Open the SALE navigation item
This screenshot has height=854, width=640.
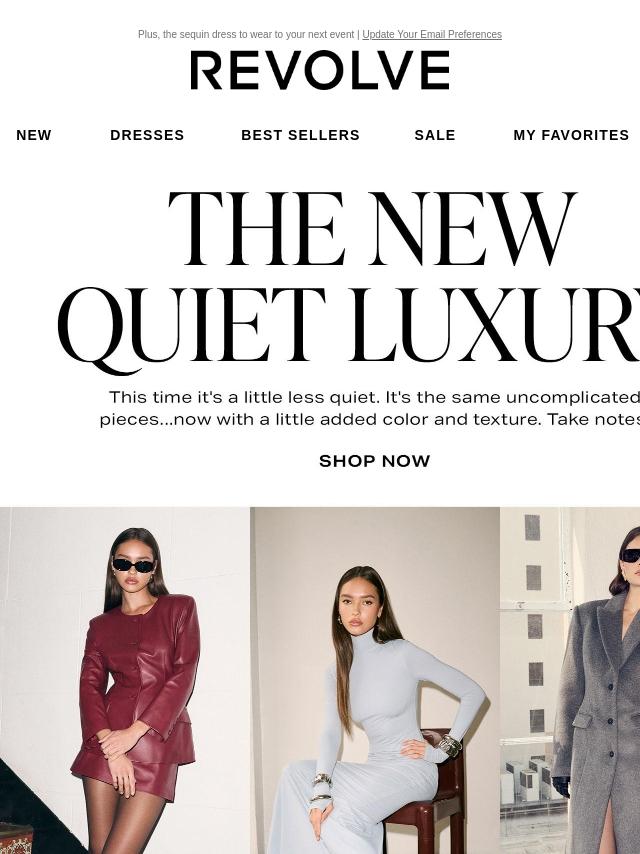pyautogui.click(x=435, y=135)
